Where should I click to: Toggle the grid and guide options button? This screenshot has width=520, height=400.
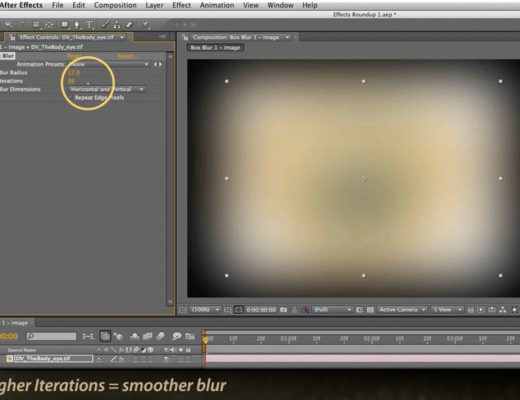pos(227,310)
